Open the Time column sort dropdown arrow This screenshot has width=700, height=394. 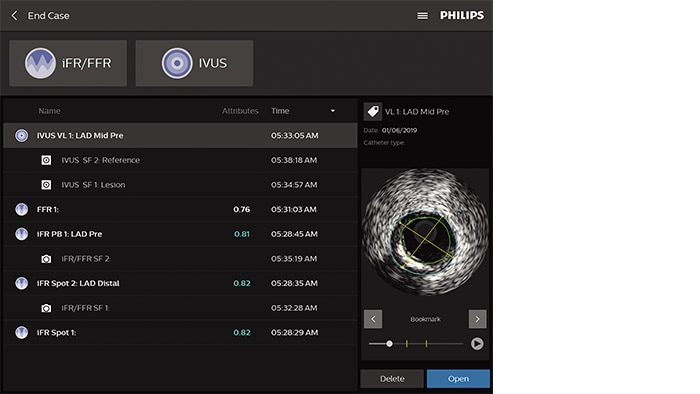tap(333, 111)
